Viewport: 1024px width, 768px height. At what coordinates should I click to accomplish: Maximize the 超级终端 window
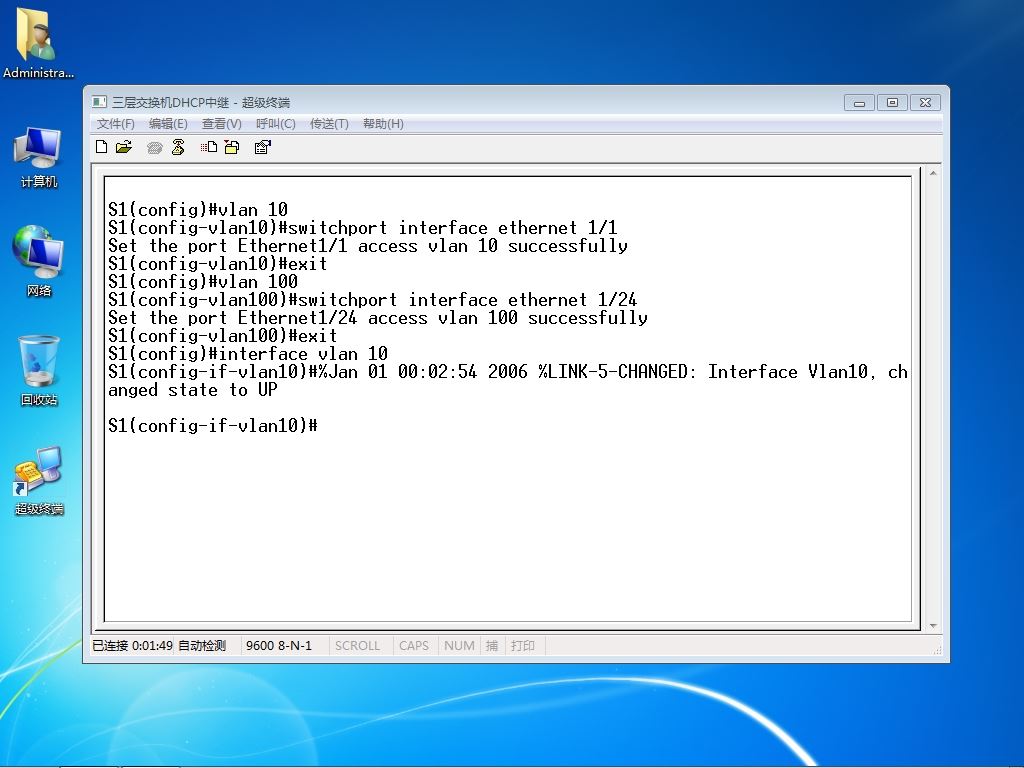click(x=892, y=103)
